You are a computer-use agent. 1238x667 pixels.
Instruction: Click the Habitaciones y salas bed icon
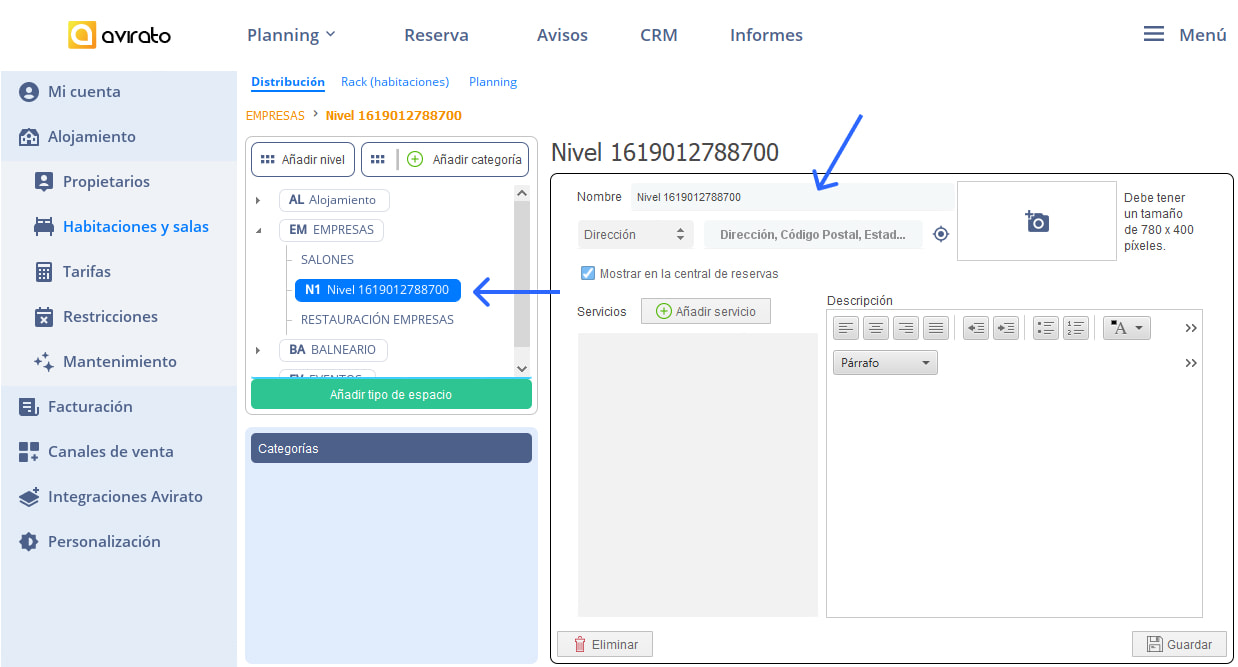point(43,227)
